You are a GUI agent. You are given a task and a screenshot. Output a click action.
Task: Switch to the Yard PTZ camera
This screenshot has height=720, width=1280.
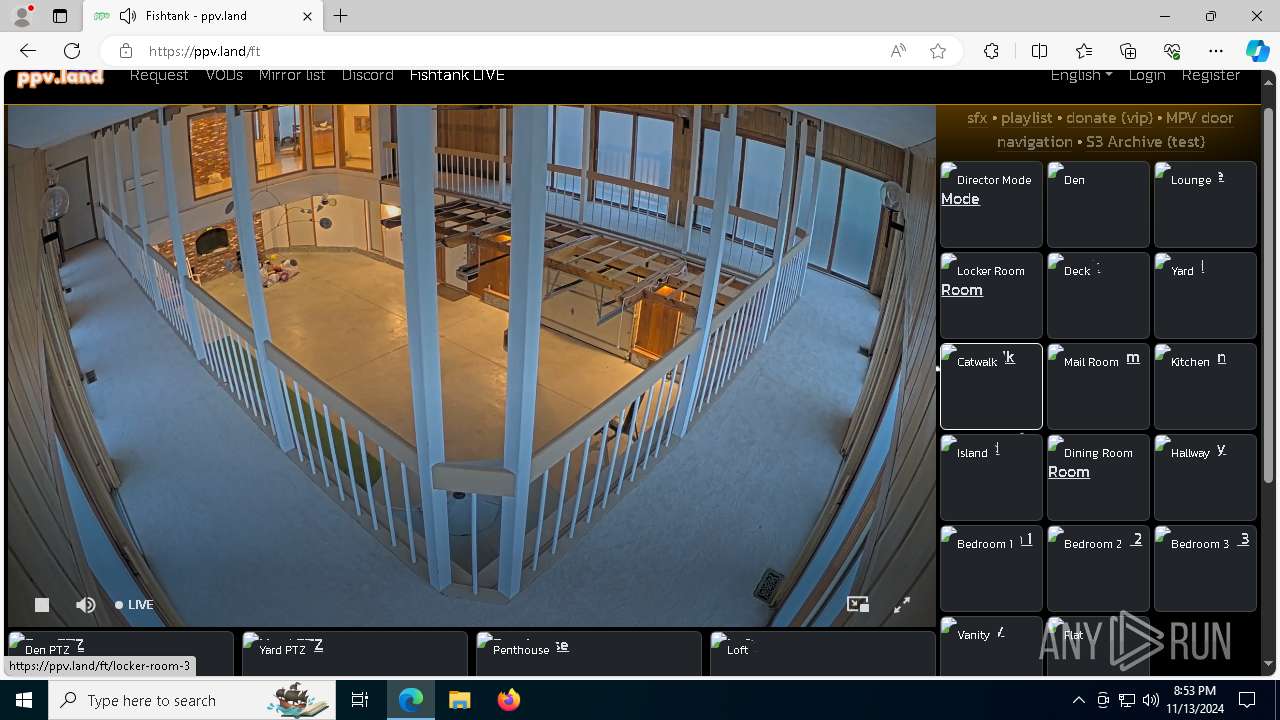pos(354,653)
